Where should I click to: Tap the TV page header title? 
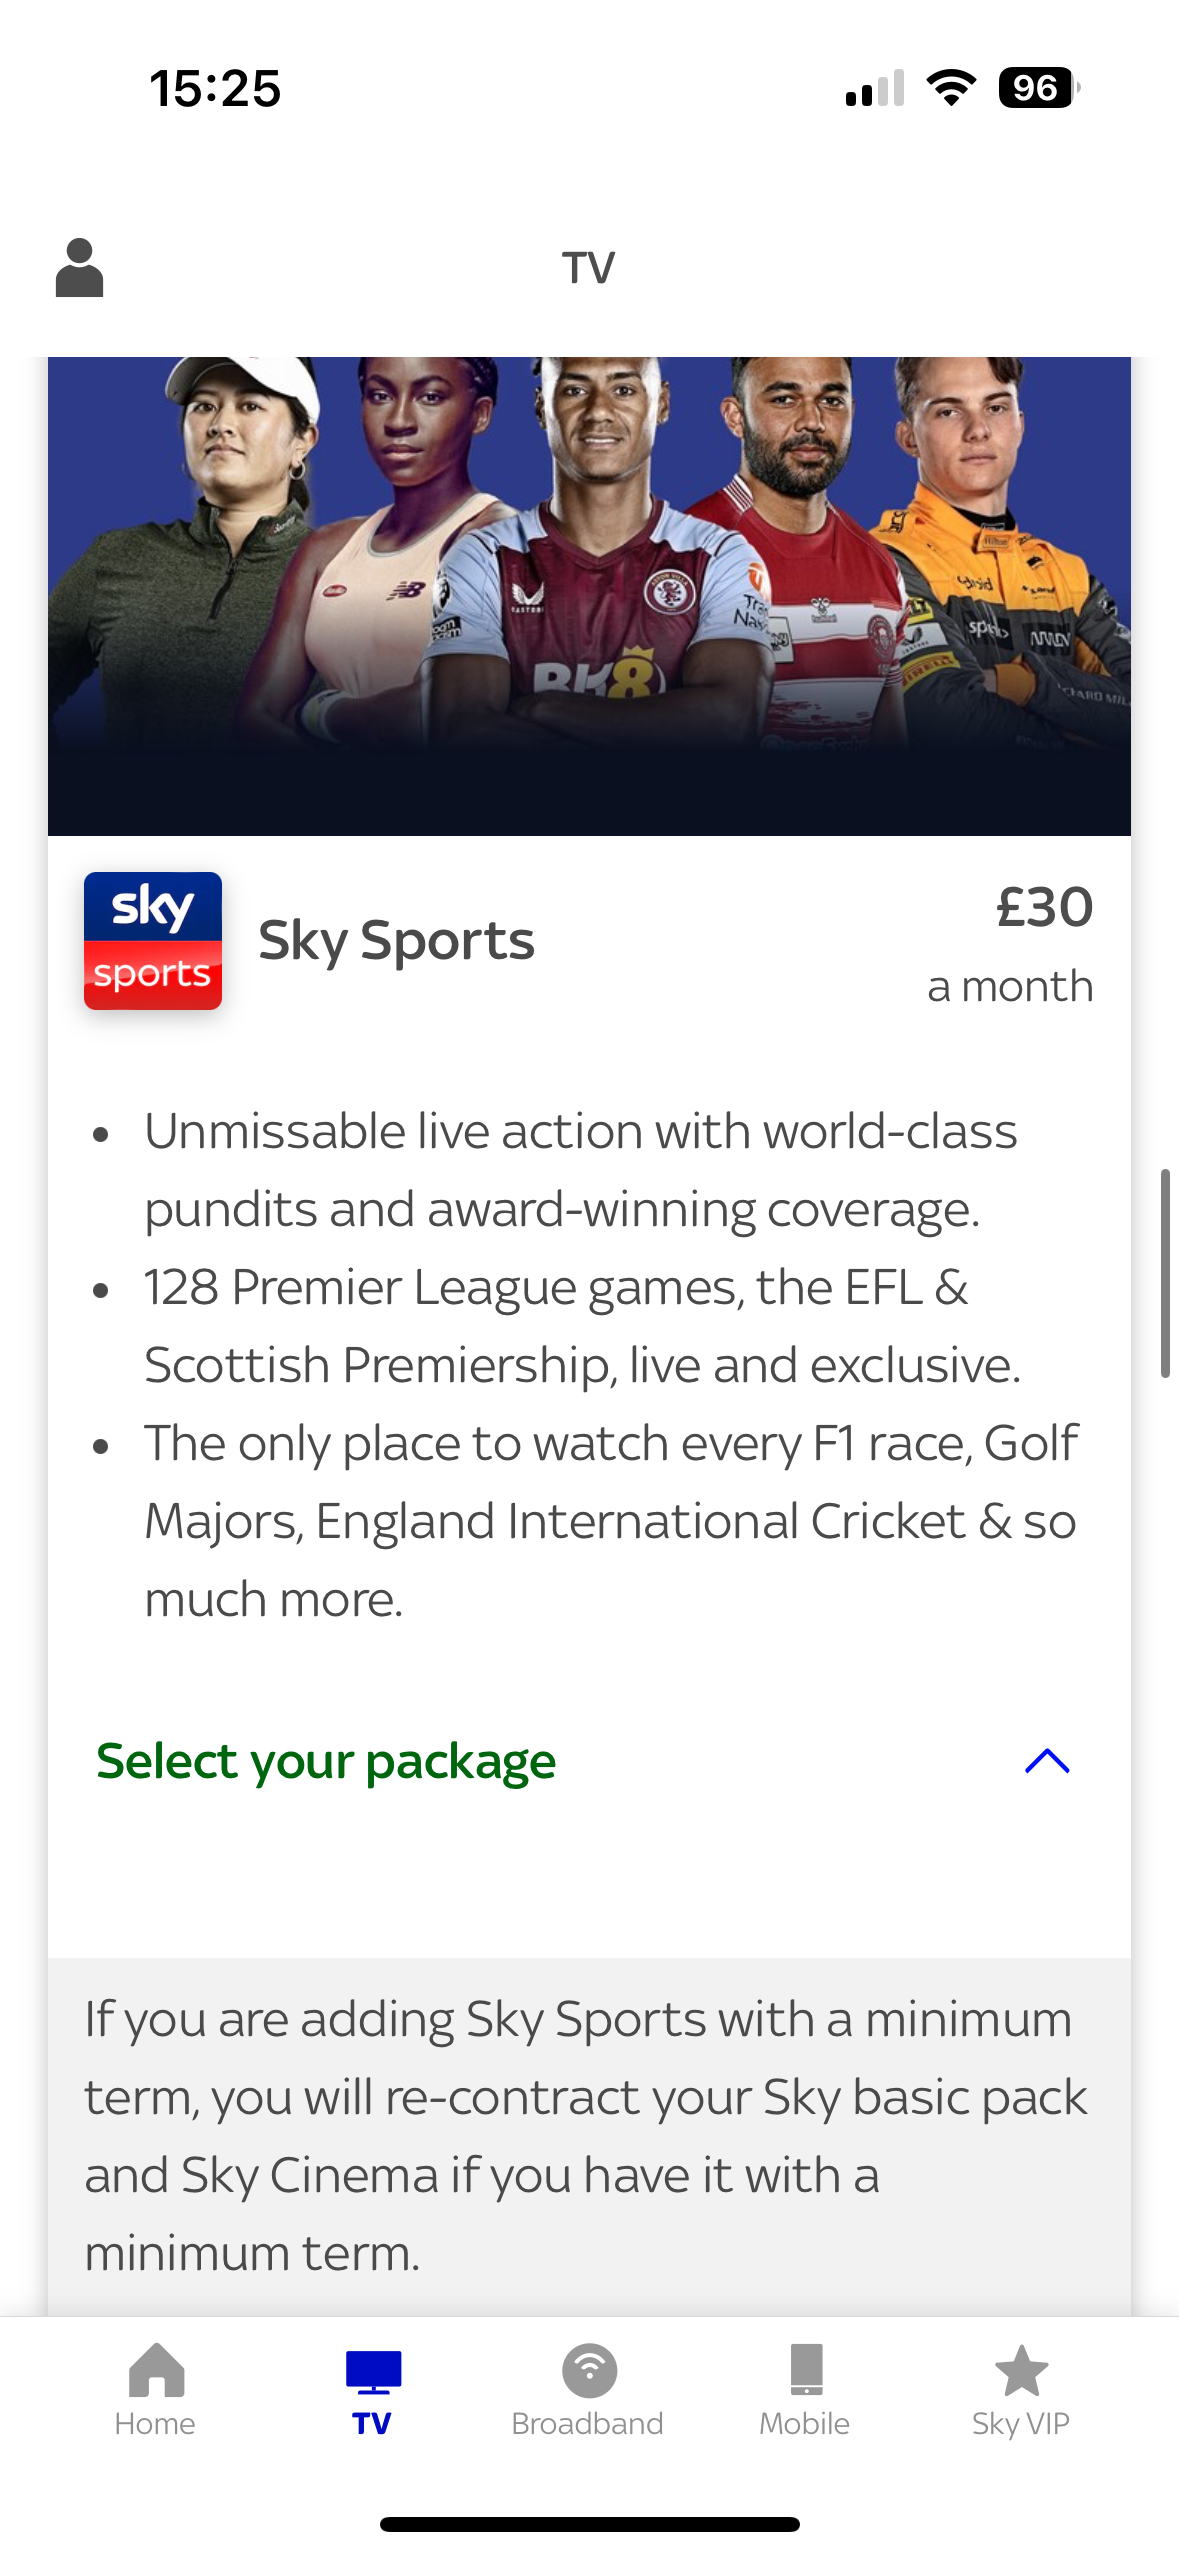click(588, 268)
